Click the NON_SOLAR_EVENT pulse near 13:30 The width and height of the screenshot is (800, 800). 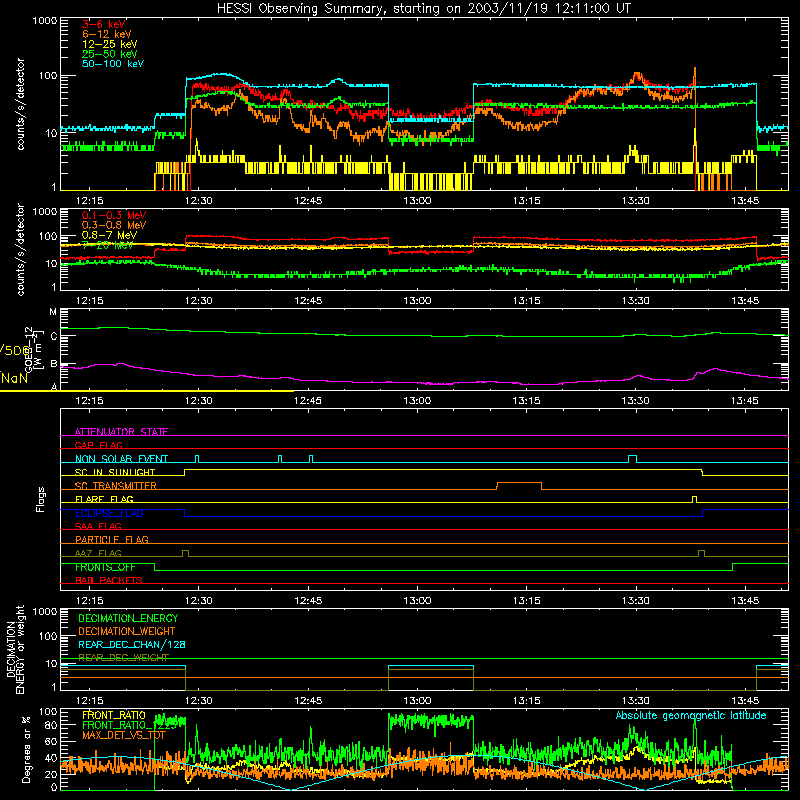coord(633,459)
